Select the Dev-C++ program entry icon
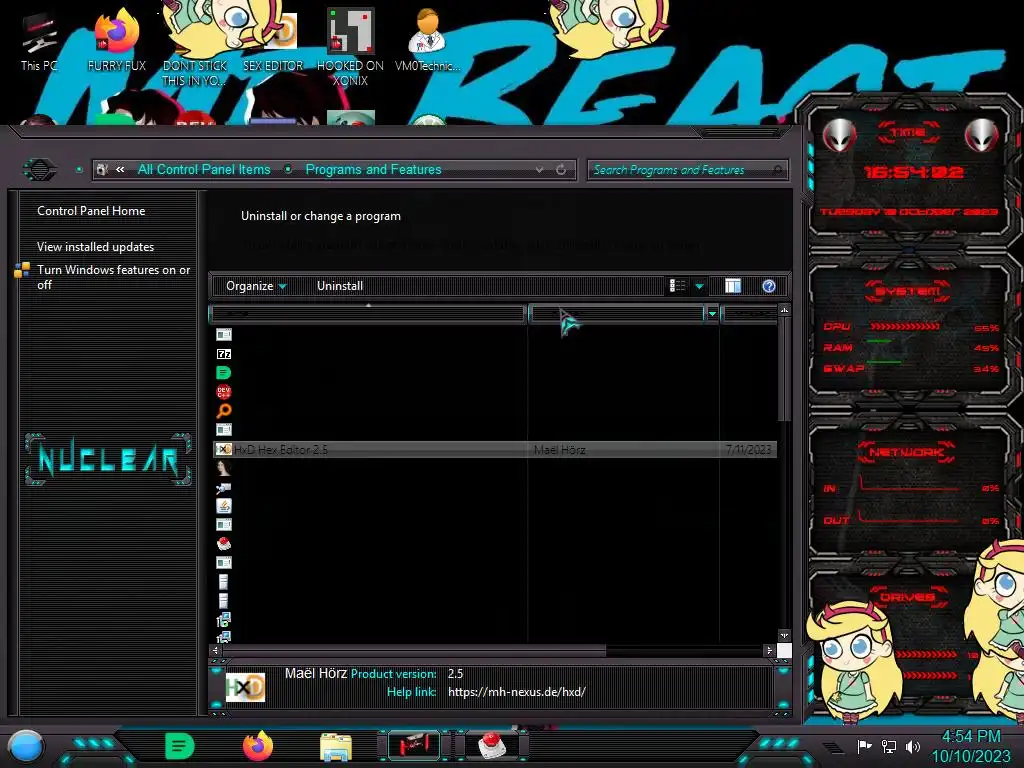The height and width of the screenshot is (768, 1024). (x=223, y=392)
